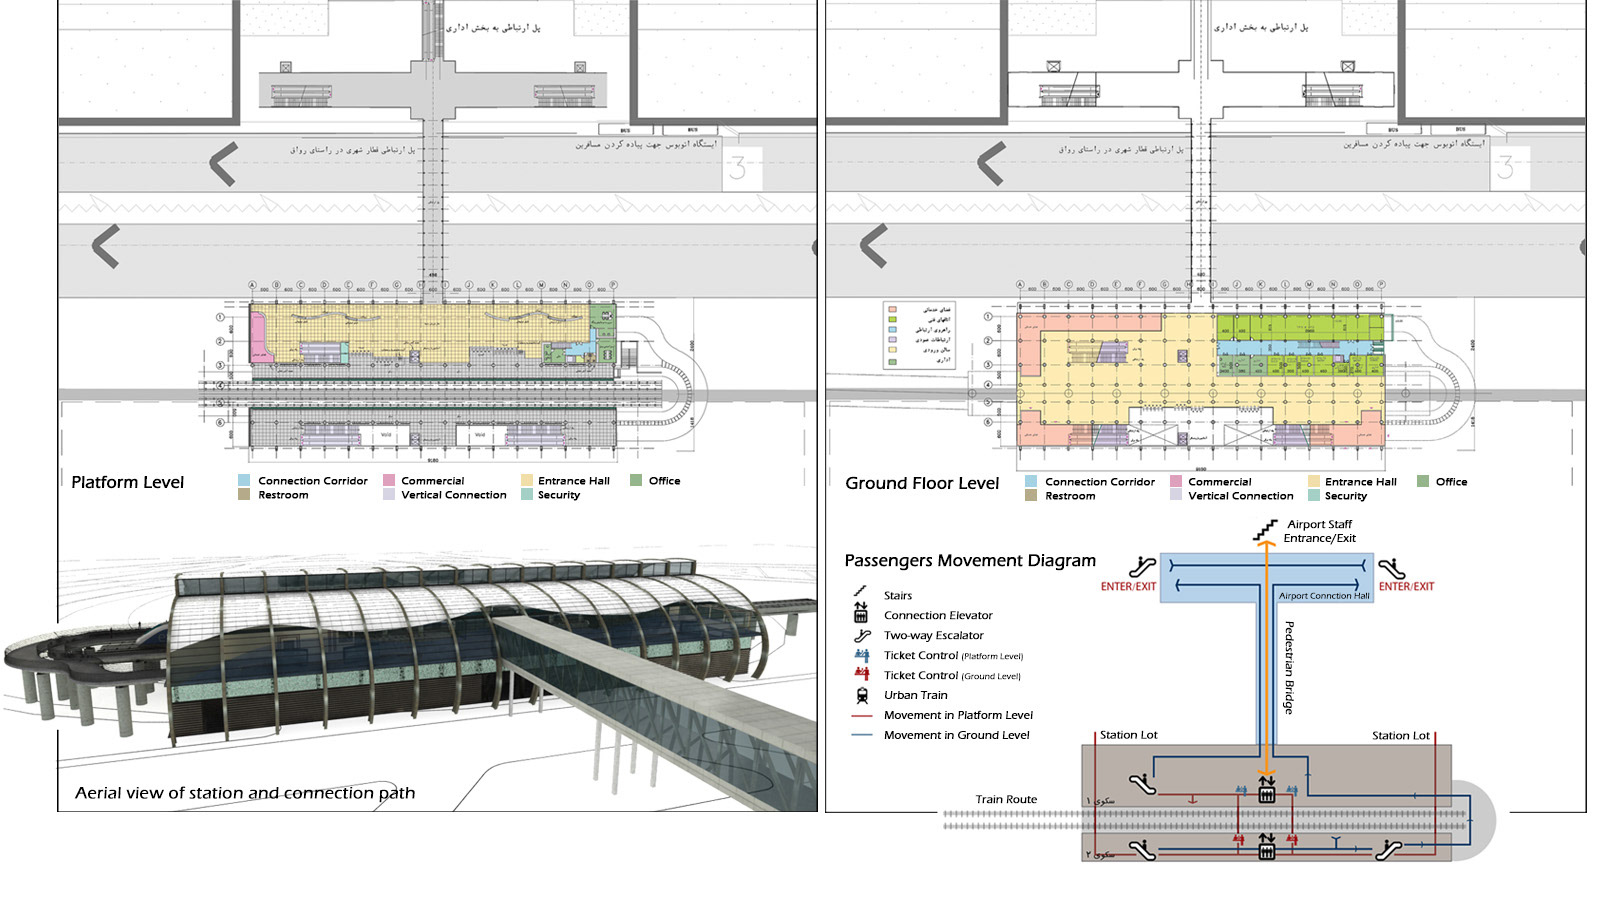Click the Ground Floor Entrance Hall color swatch
The width and height of the screenshot is (1600, 900).
(1314, 481)
